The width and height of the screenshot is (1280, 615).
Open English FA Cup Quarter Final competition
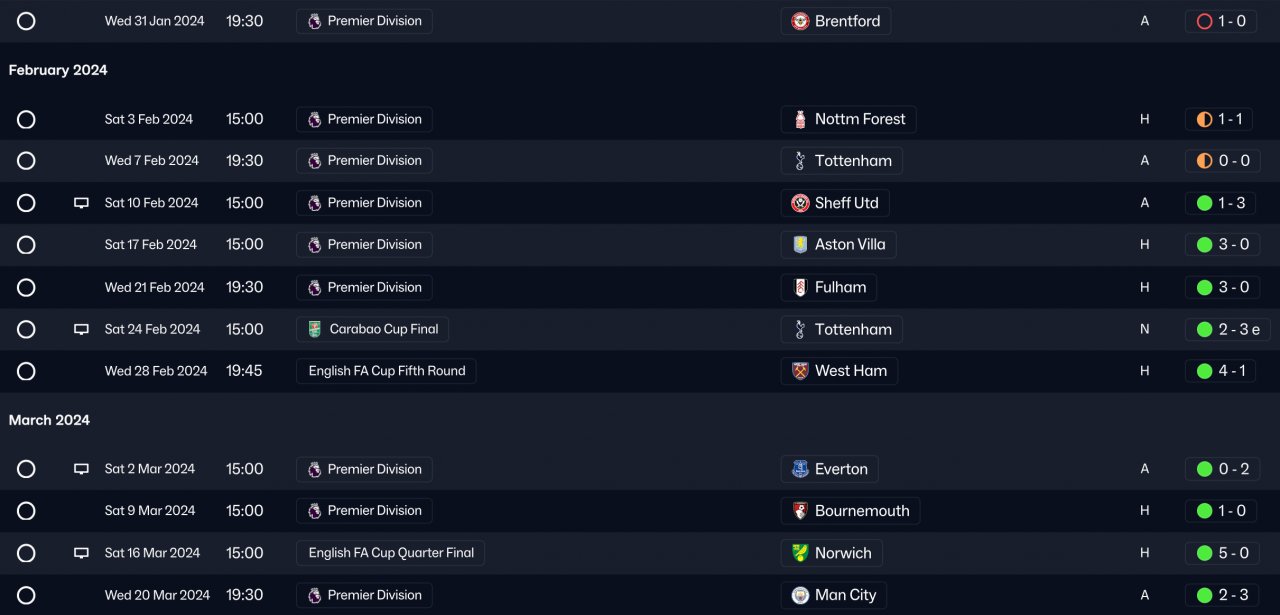390,553
